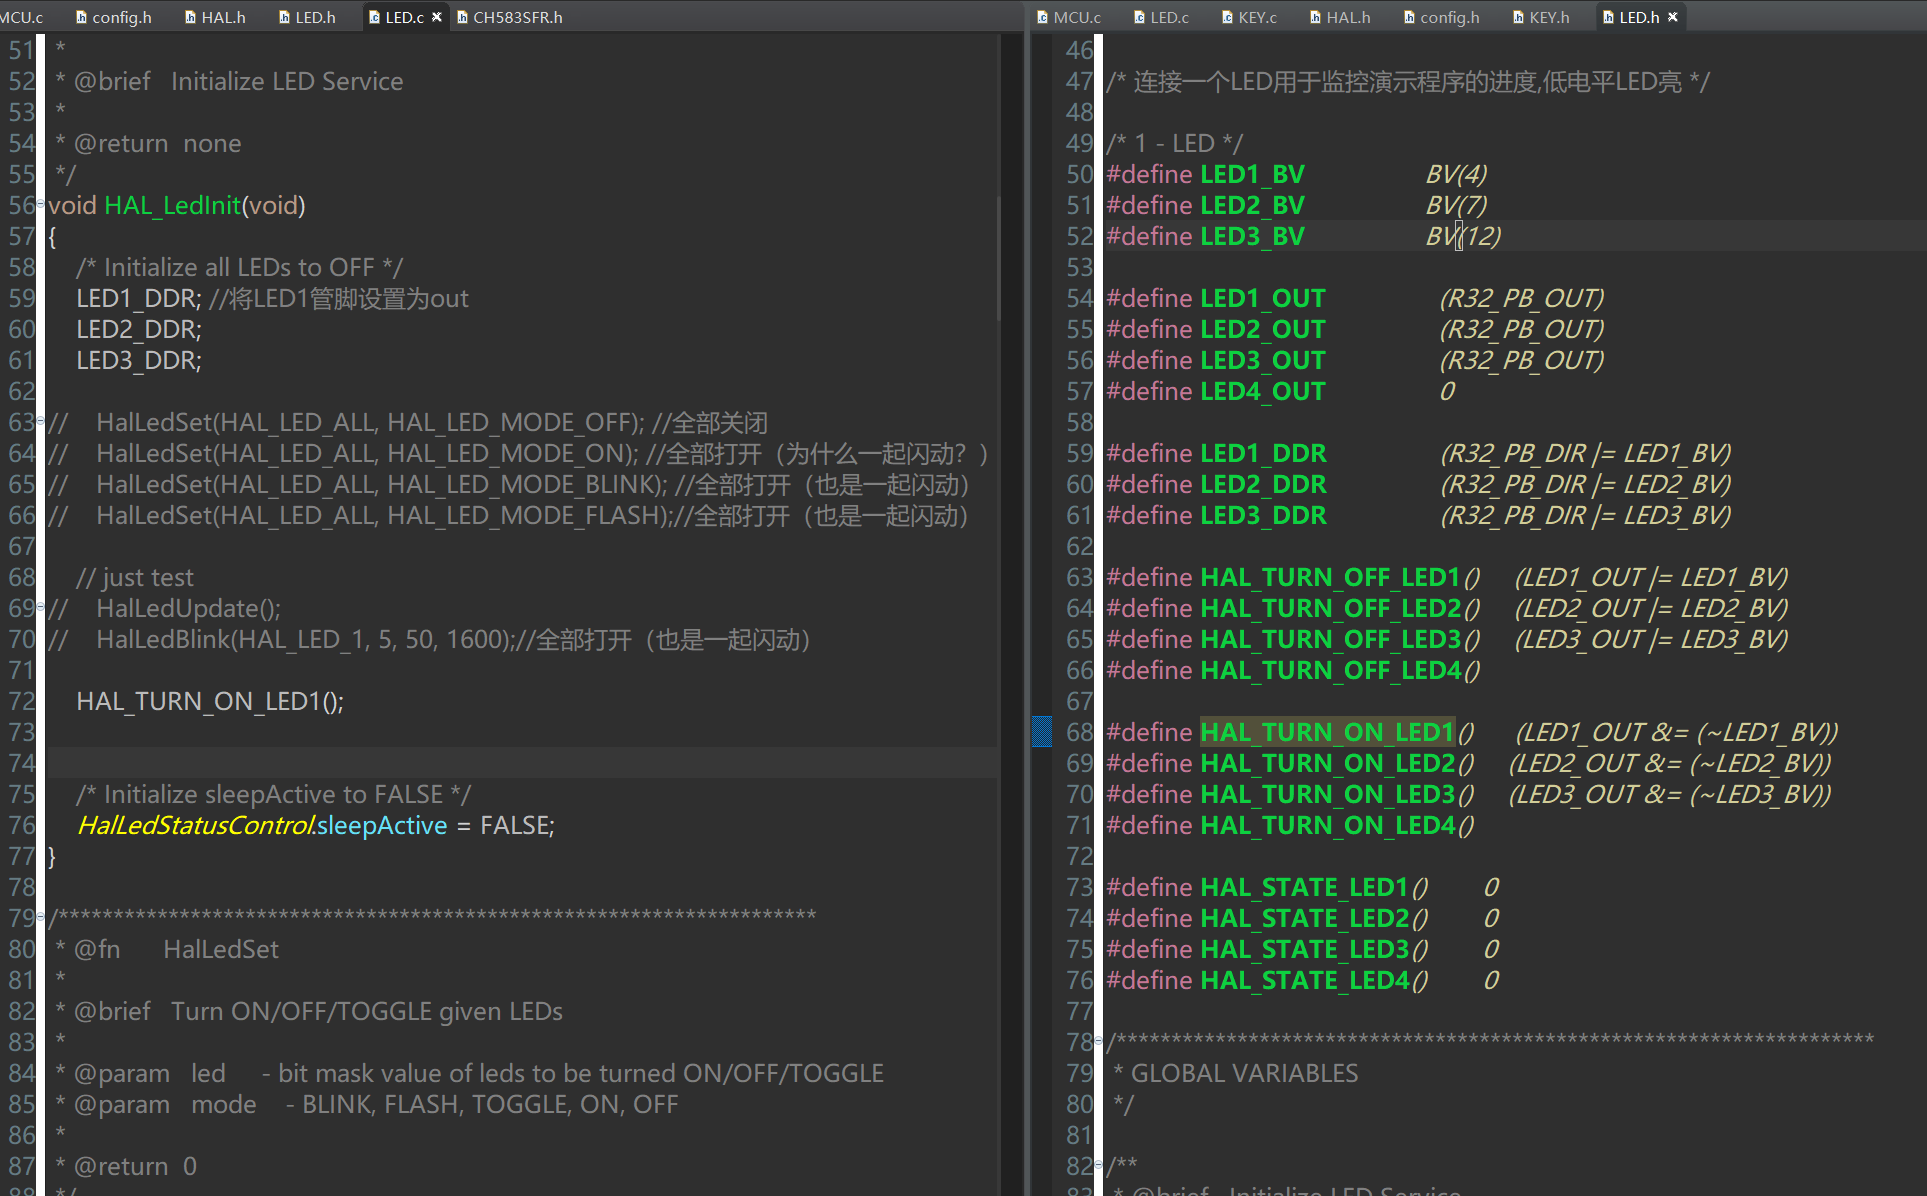Click highlighted HAL_TURN_ON_LED1 macro name
Viewport: 1927px width, 1196px height.
[x=1327, y=732]
